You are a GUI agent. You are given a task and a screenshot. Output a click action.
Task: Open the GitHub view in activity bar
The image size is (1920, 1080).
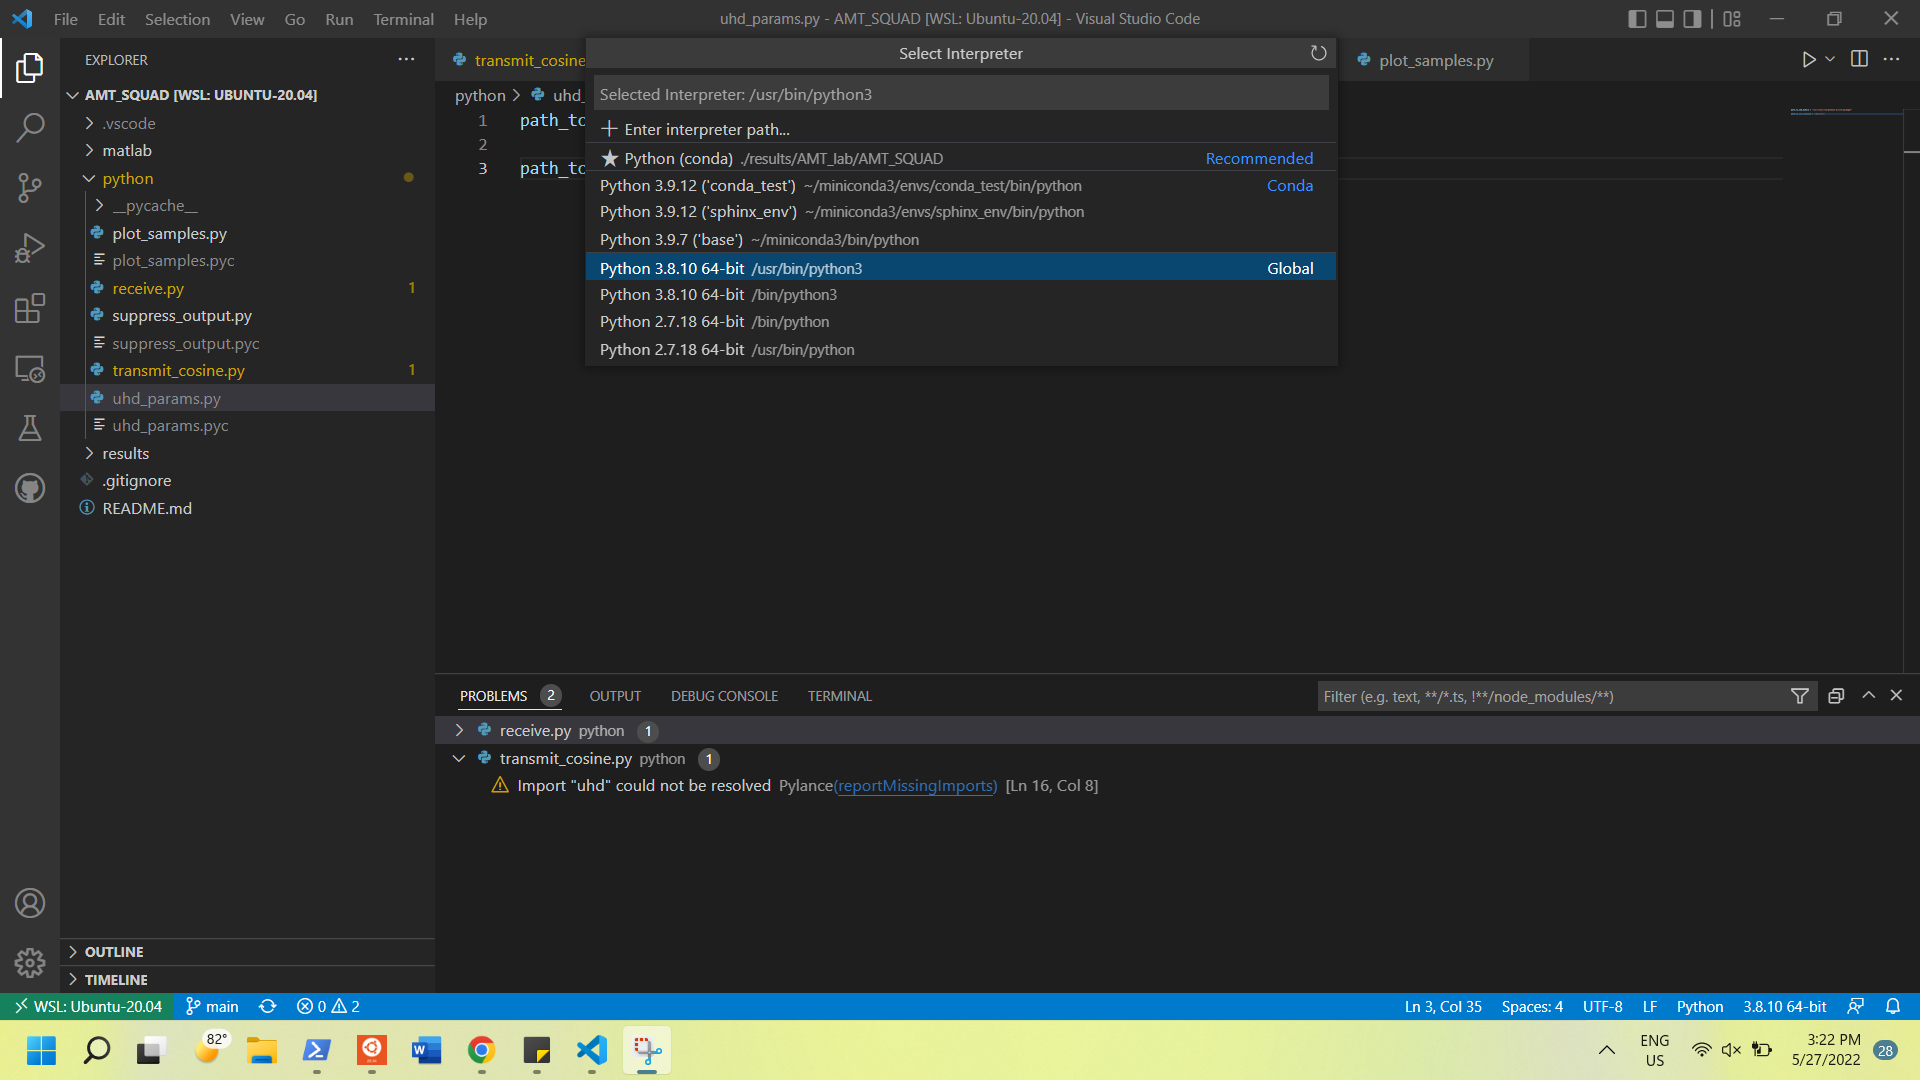[30, 489]
